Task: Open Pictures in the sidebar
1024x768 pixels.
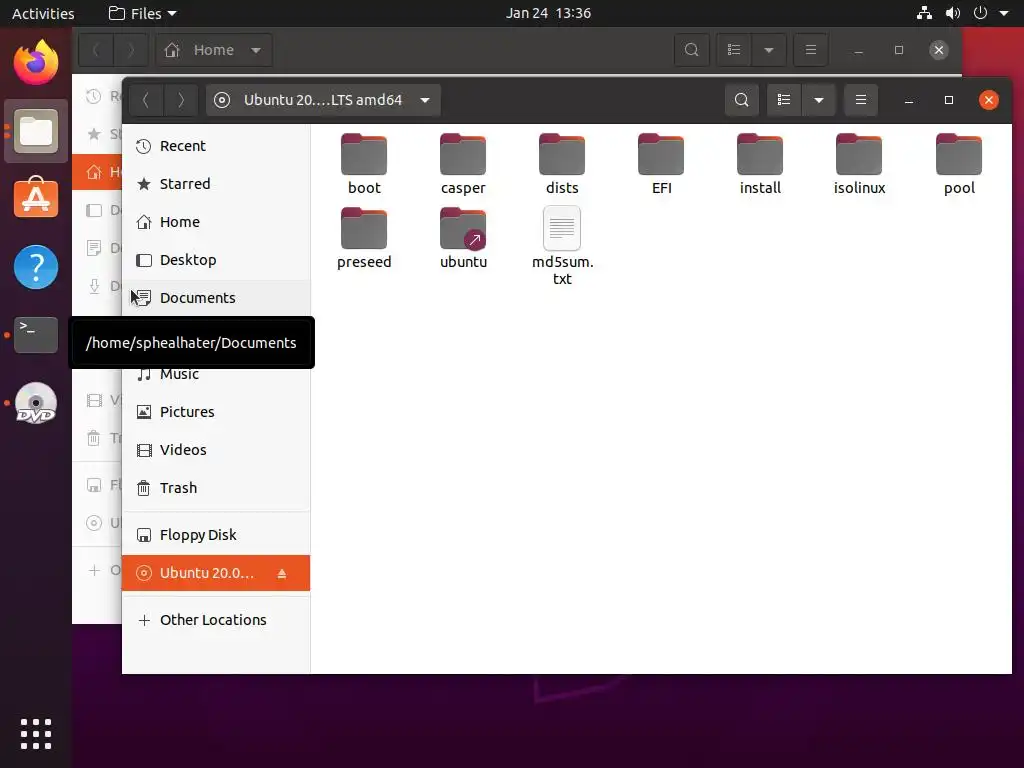Action: point(216,411)
